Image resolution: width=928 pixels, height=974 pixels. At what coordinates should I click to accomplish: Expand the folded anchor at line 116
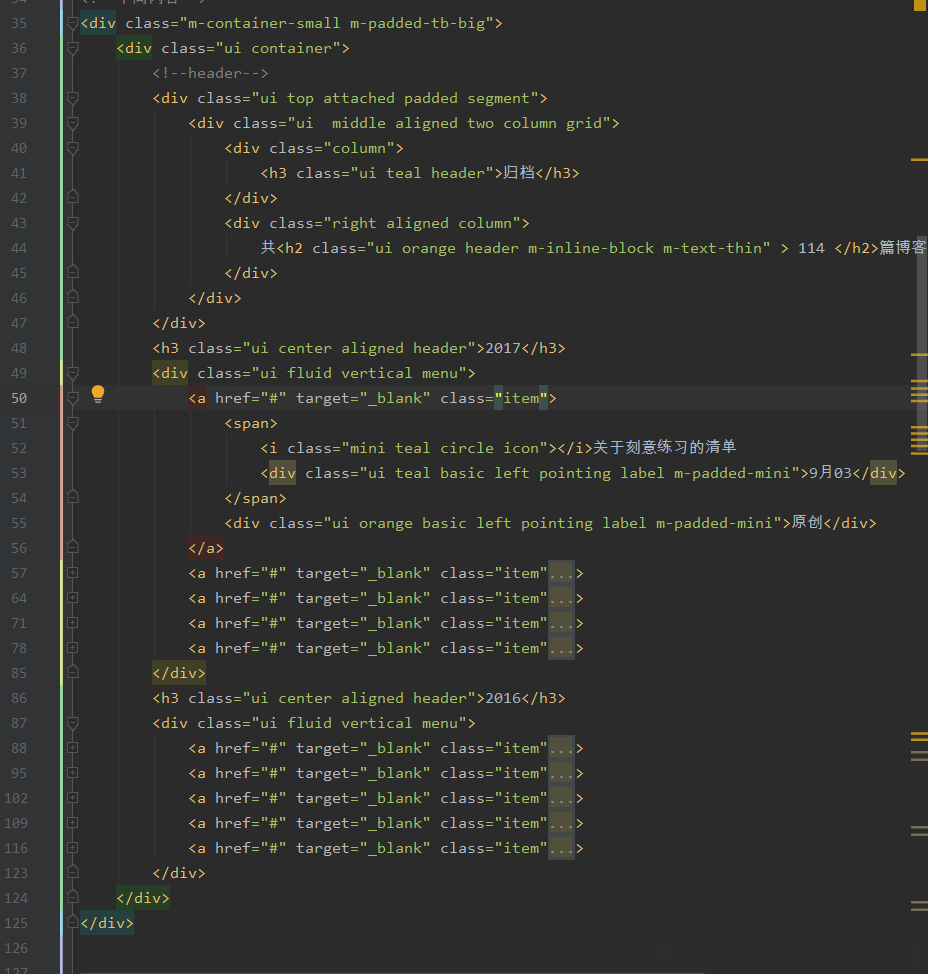point(73,848)
